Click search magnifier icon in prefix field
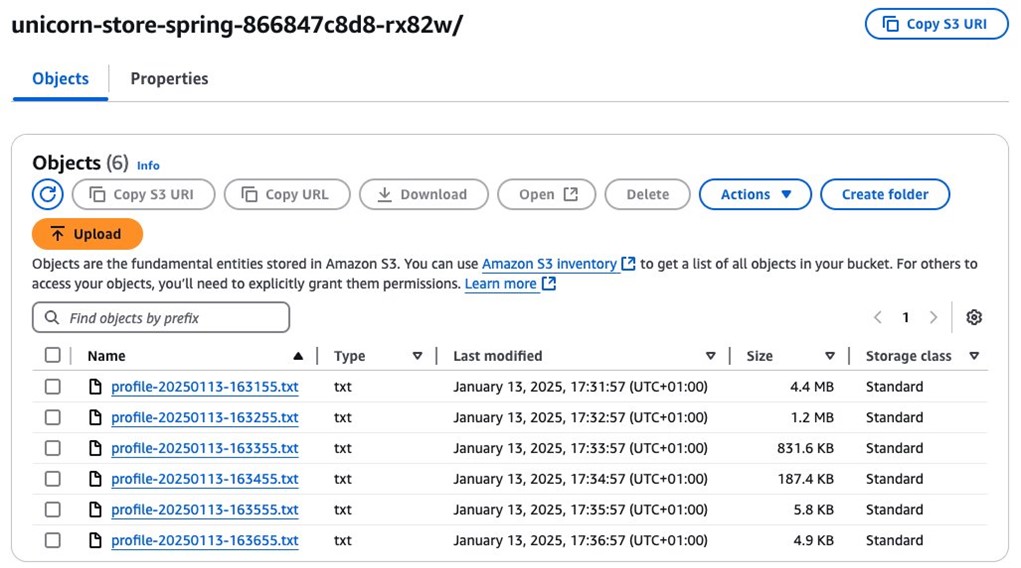This screenshot has height=568, width=1021. tap(51, 317)
